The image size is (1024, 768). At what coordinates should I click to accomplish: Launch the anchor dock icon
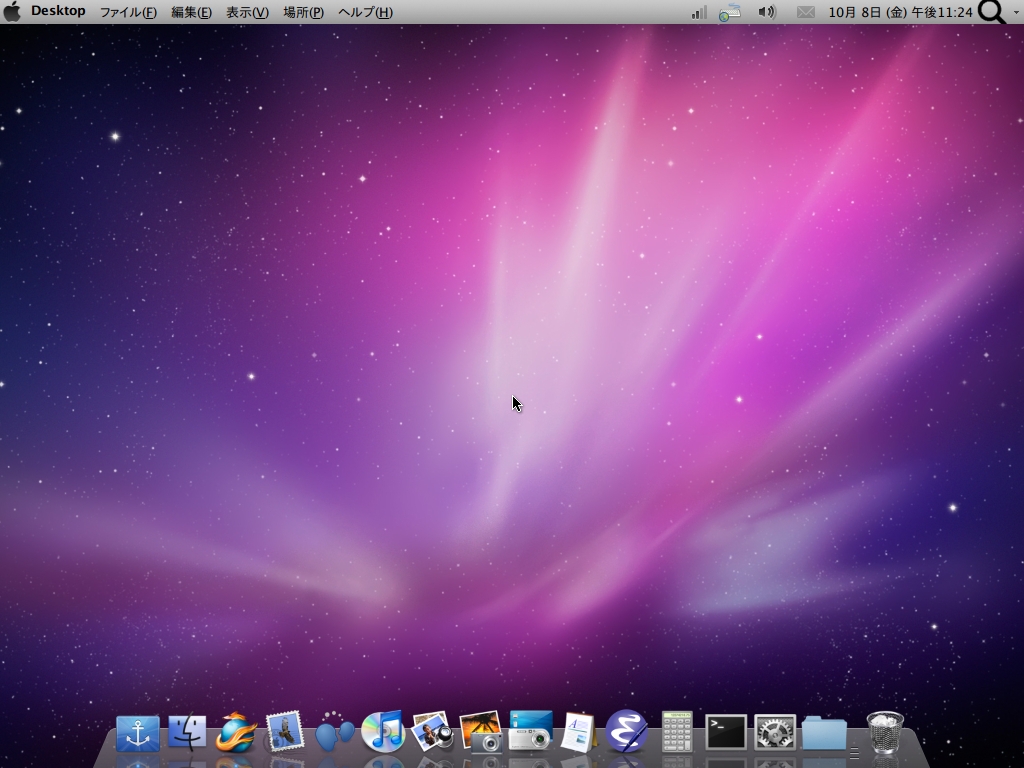tap(138, 733)
